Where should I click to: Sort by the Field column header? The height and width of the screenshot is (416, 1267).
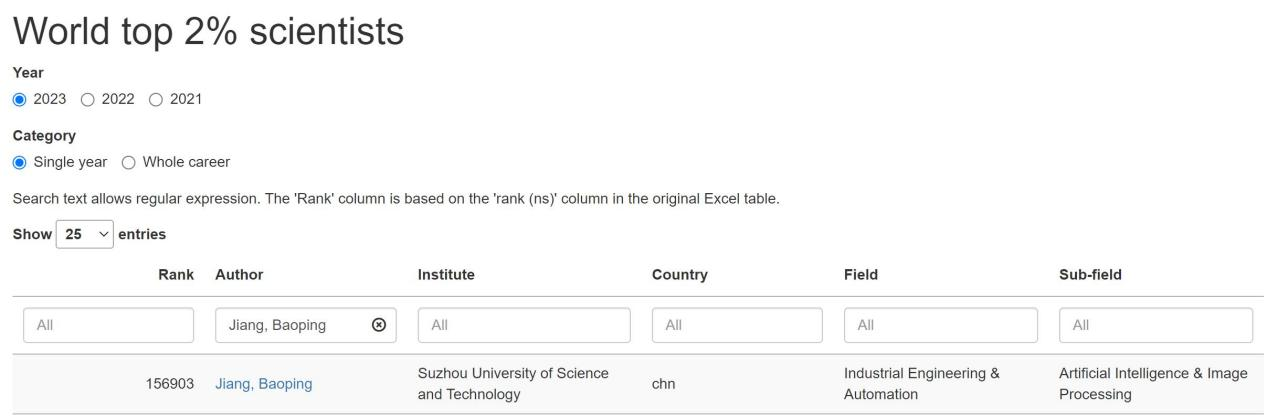(x=860, y=275)
